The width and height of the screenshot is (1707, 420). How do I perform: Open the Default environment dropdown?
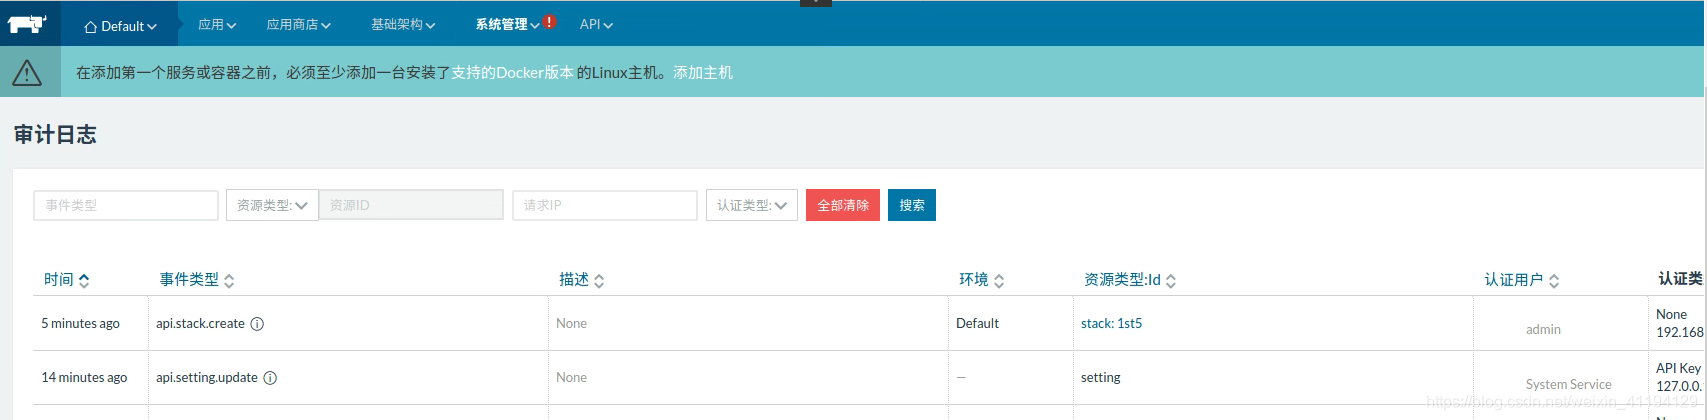pos(120,26)
